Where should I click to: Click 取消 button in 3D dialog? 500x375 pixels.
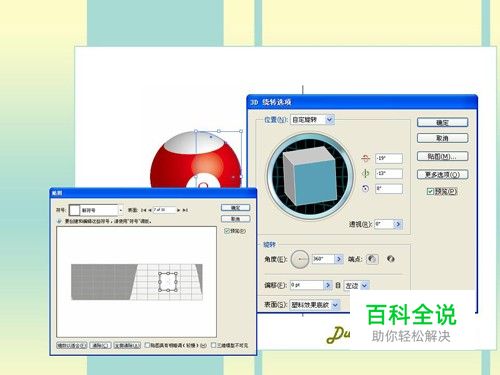coord(442,138)
